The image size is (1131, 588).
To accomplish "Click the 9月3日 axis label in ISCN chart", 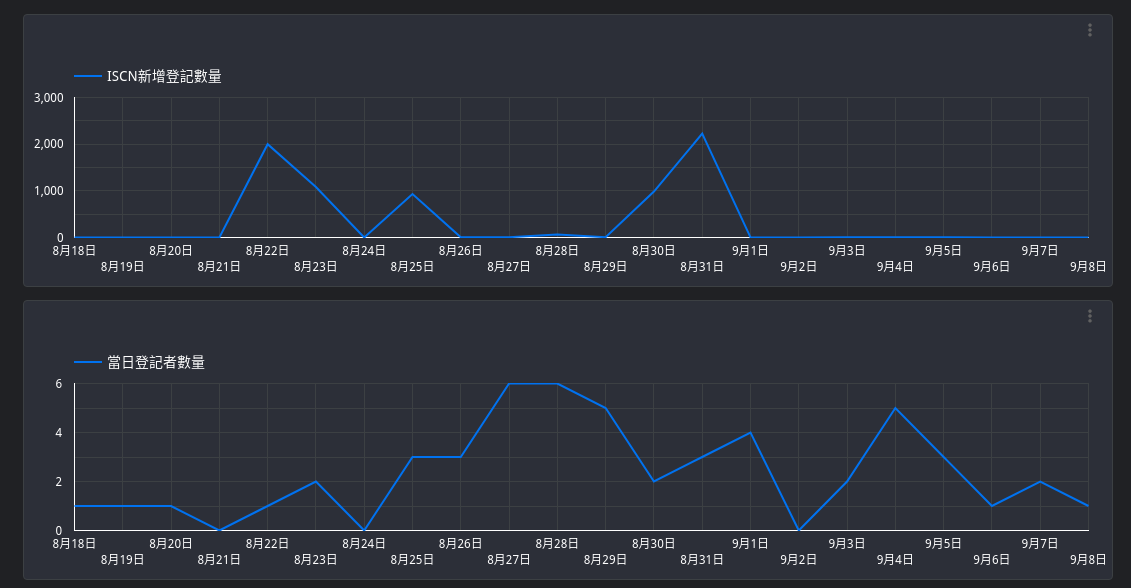I will 847,250.
